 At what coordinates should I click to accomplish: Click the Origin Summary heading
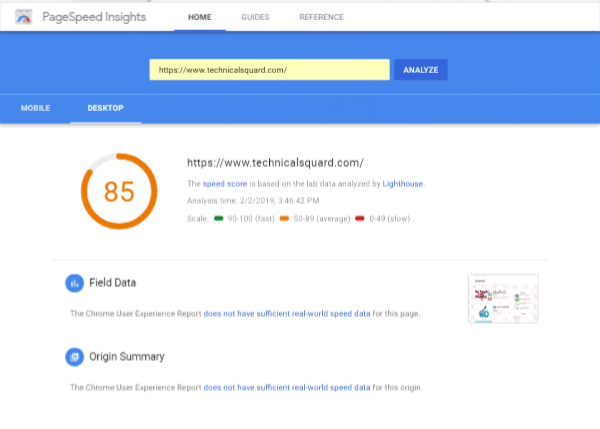click(x=127, y=357)
